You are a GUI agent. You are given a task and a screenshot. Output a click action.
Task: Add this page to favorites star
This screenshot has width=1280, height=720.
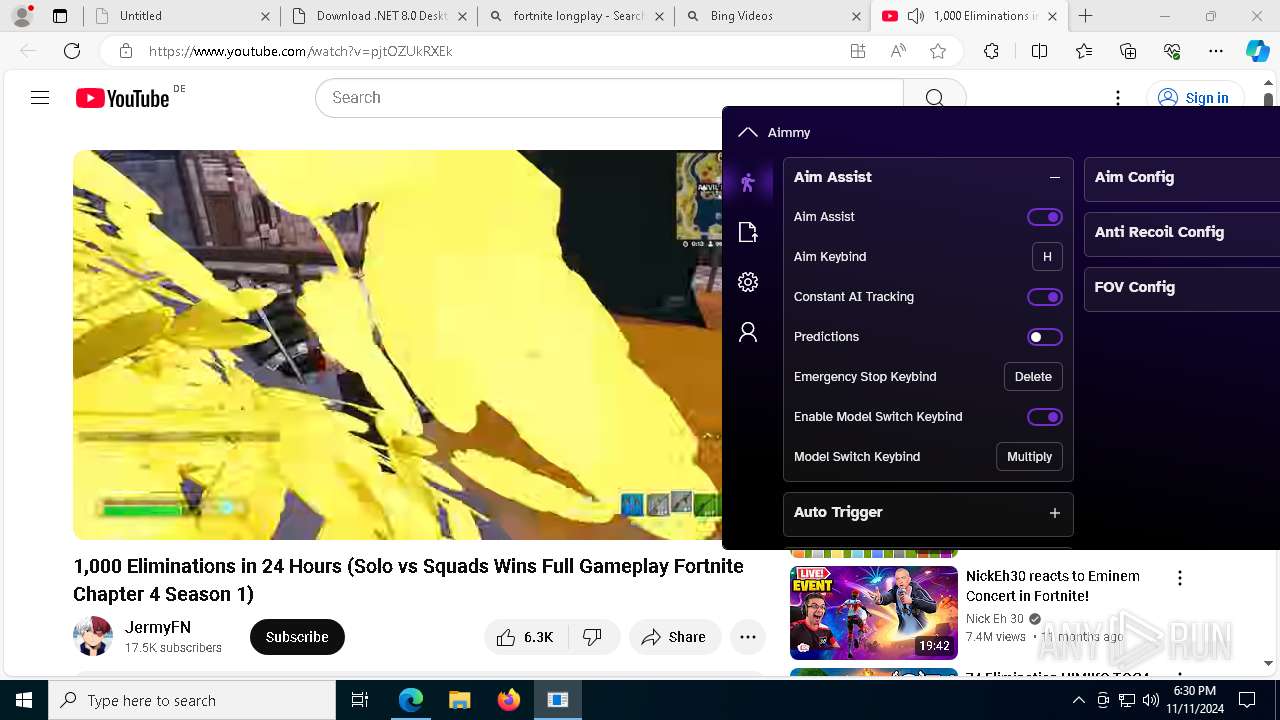937,51
